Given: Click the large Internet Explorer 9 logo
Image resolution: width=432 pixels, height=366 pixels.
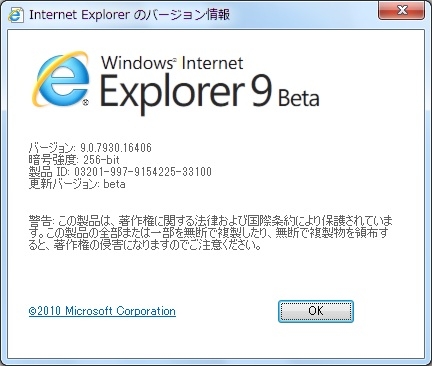Looking at the screenshot, I should click(x=61, y=79).
